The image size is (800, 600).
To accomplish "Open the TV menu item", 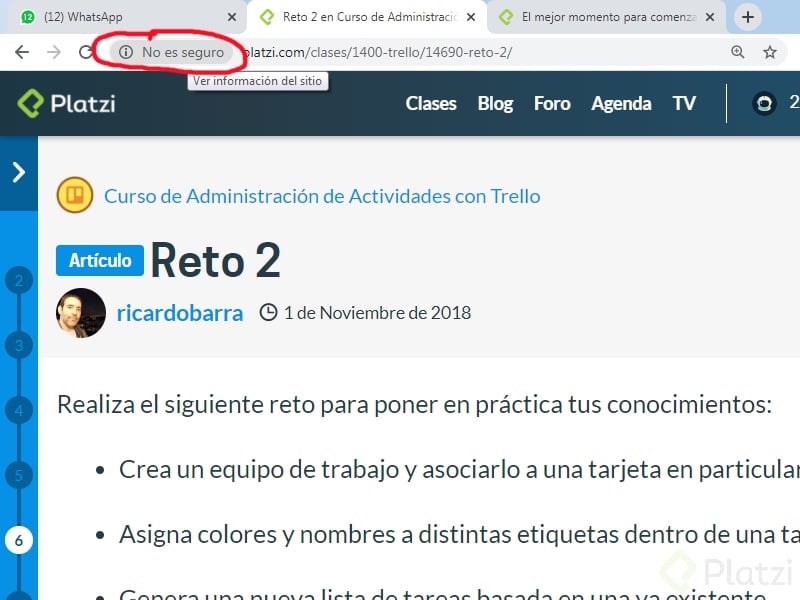I will coord(684,104).
